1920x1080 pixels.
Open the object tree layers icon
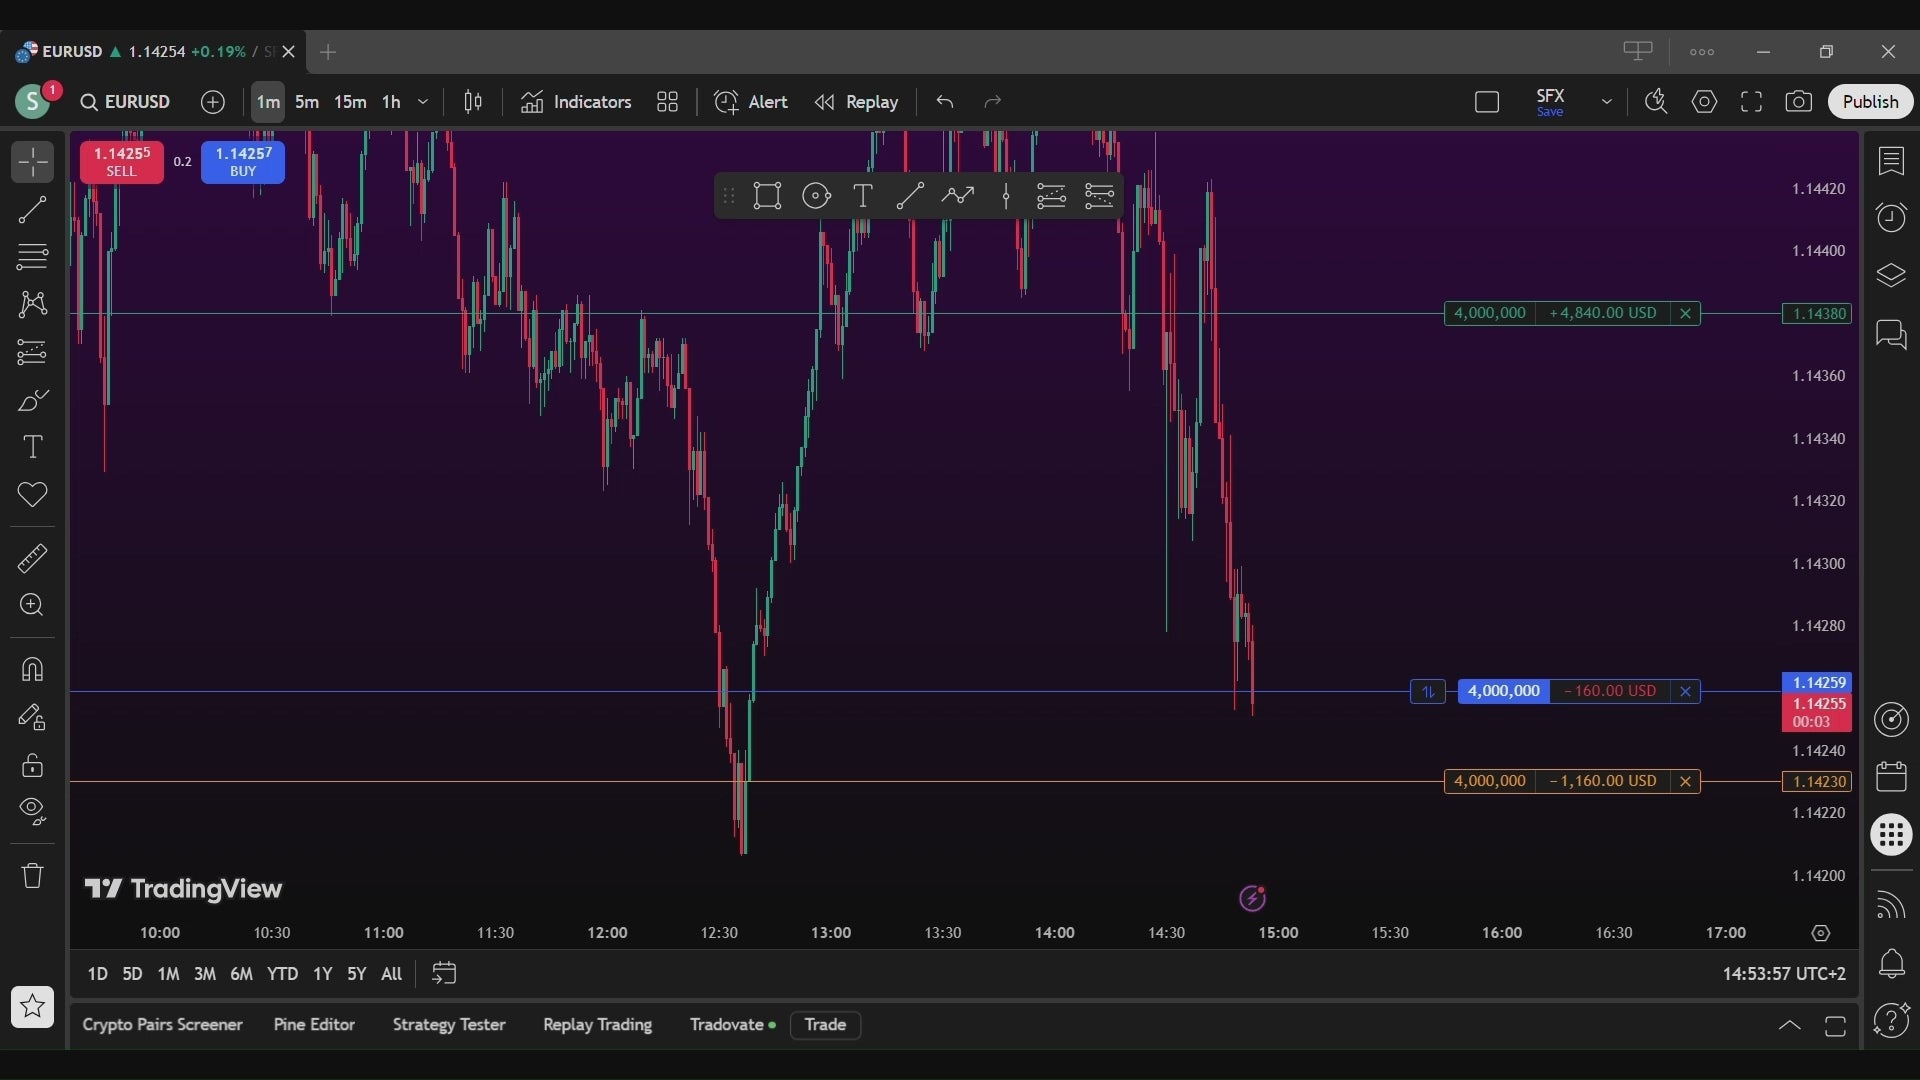(x=1891, y=276)
